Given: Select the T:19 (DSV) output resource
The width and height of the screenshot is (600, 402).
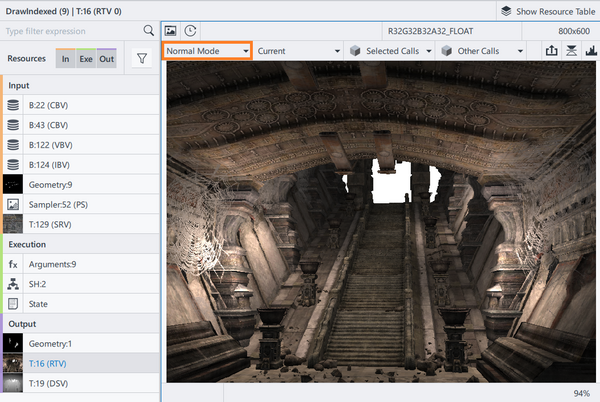Looking at the screenshot, I should pyautogui.click(x=48, y=382).
